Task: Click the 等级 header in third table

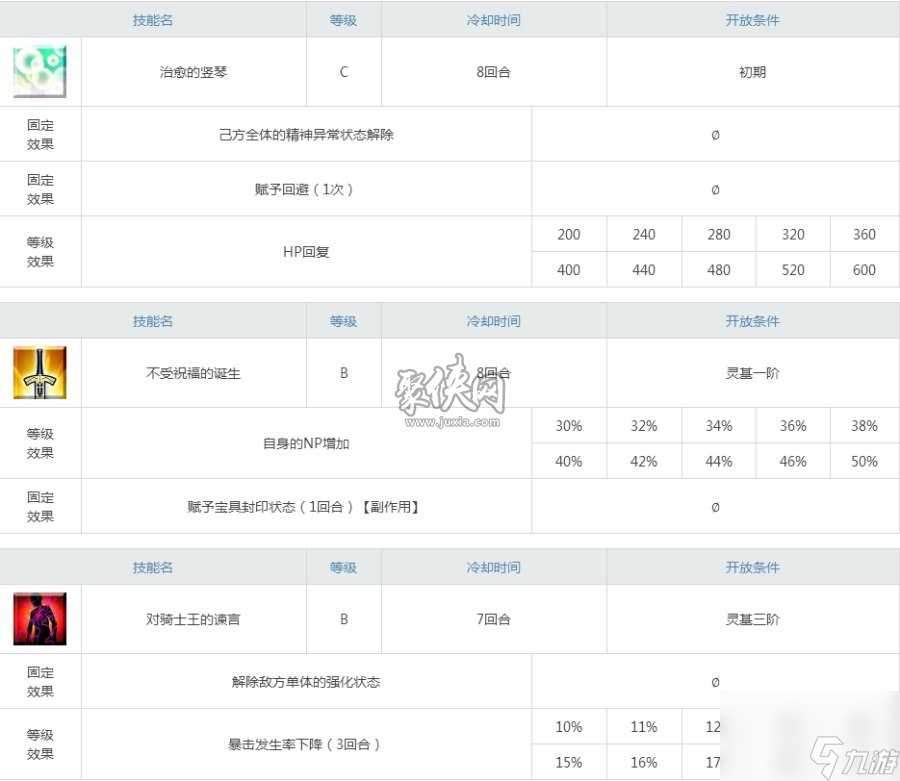Action: point(343,566)
